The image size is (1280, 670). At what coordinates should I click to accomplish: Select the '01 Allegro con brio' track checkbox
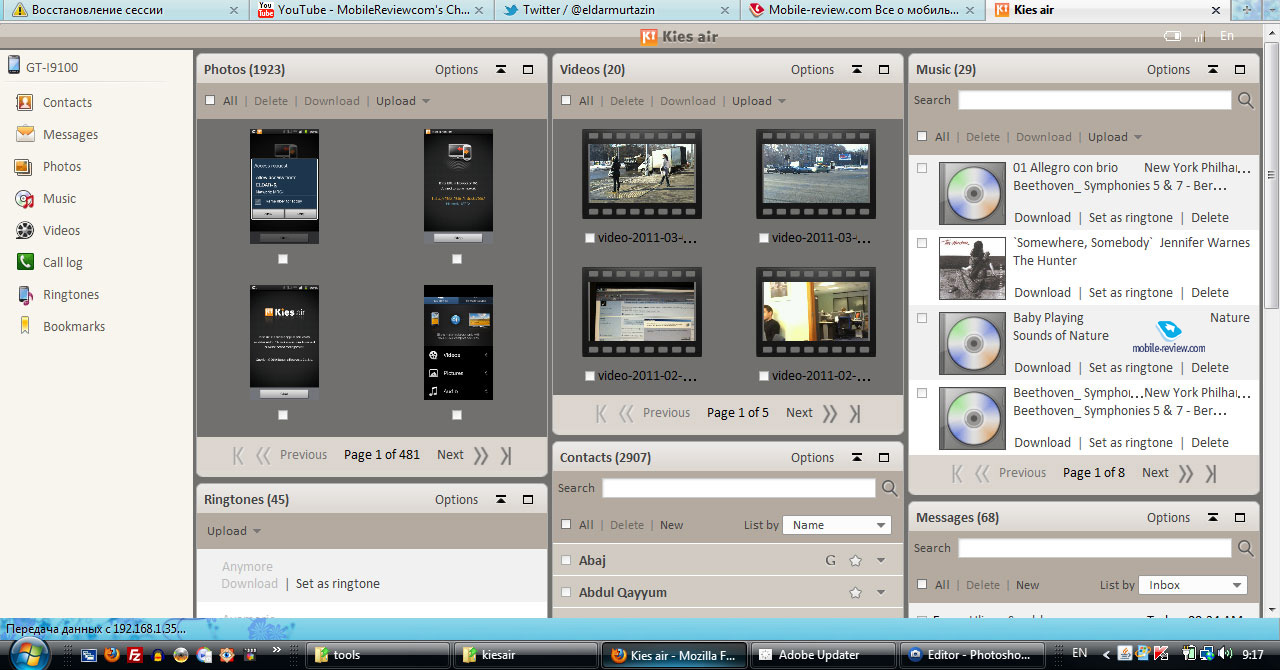(x=922, y=168)
